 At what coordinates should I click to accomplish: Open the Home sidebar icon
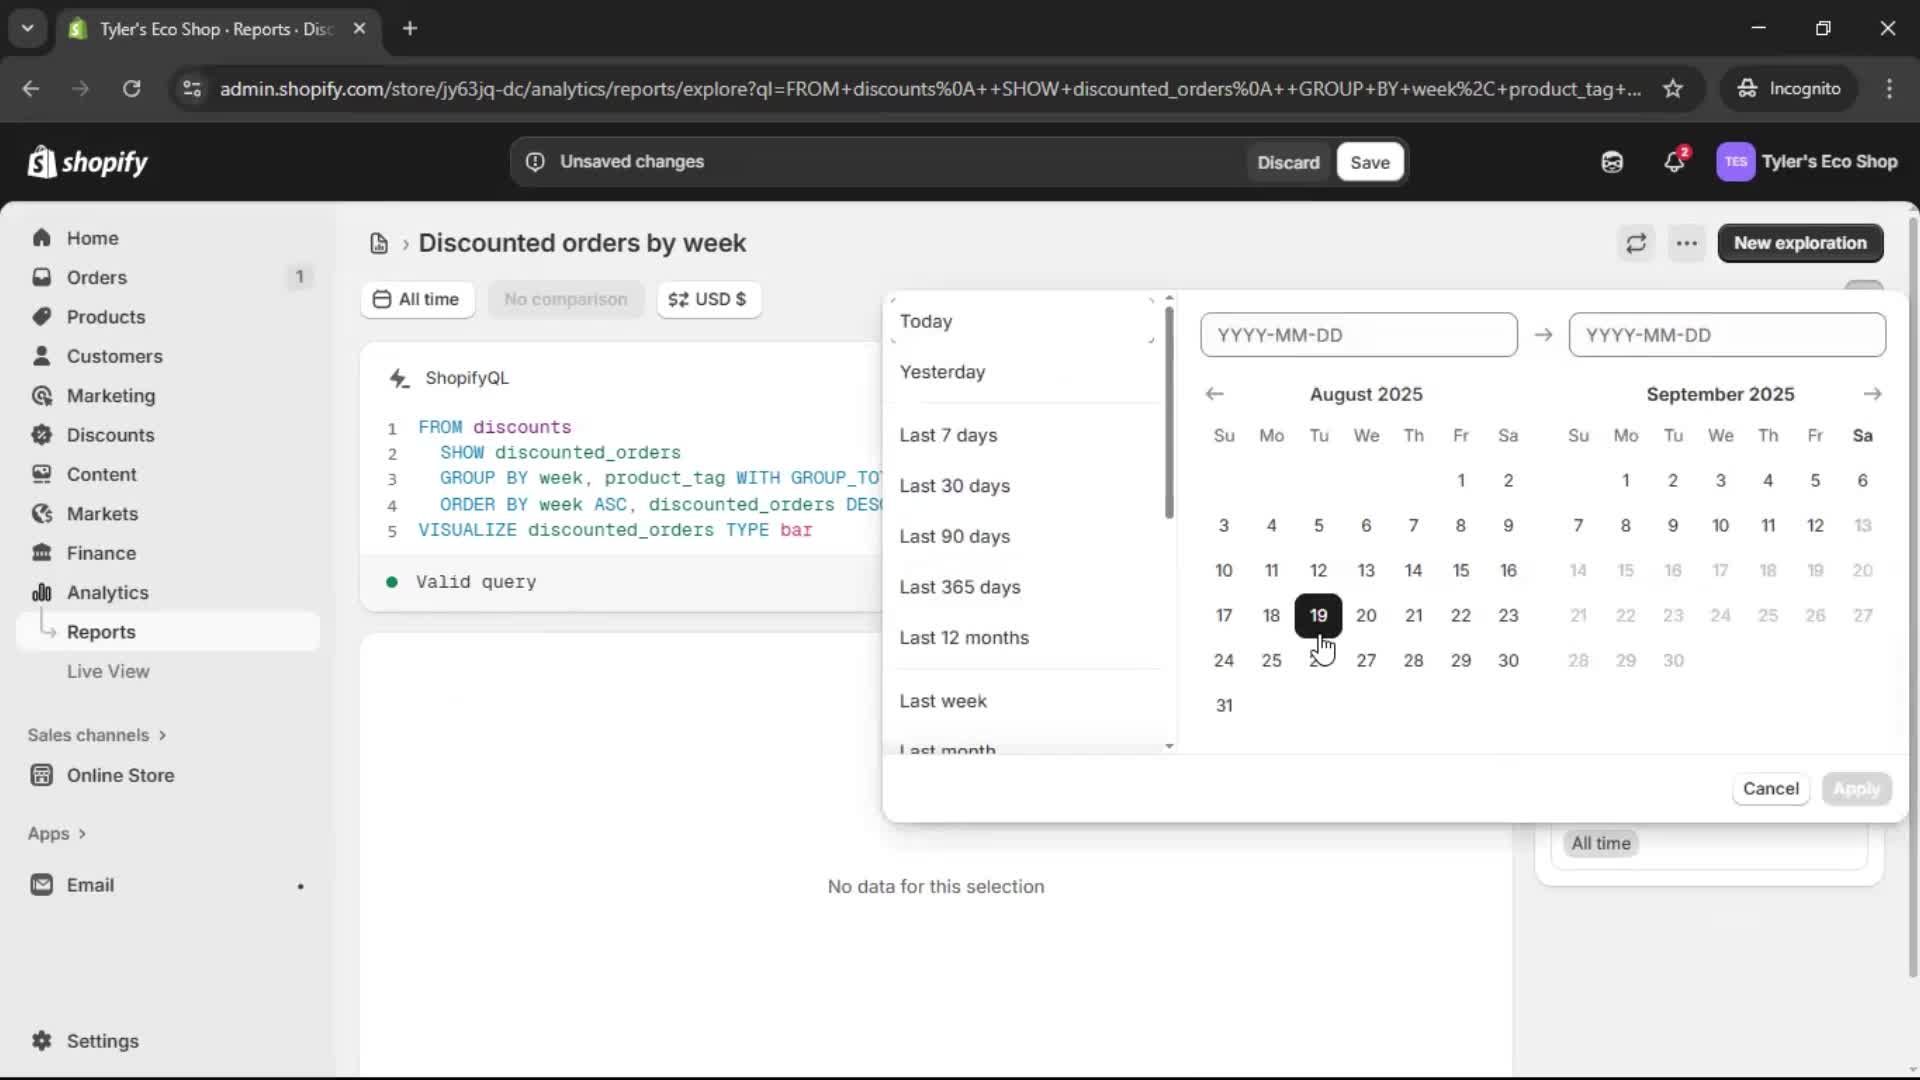click(x=41, y=238)
